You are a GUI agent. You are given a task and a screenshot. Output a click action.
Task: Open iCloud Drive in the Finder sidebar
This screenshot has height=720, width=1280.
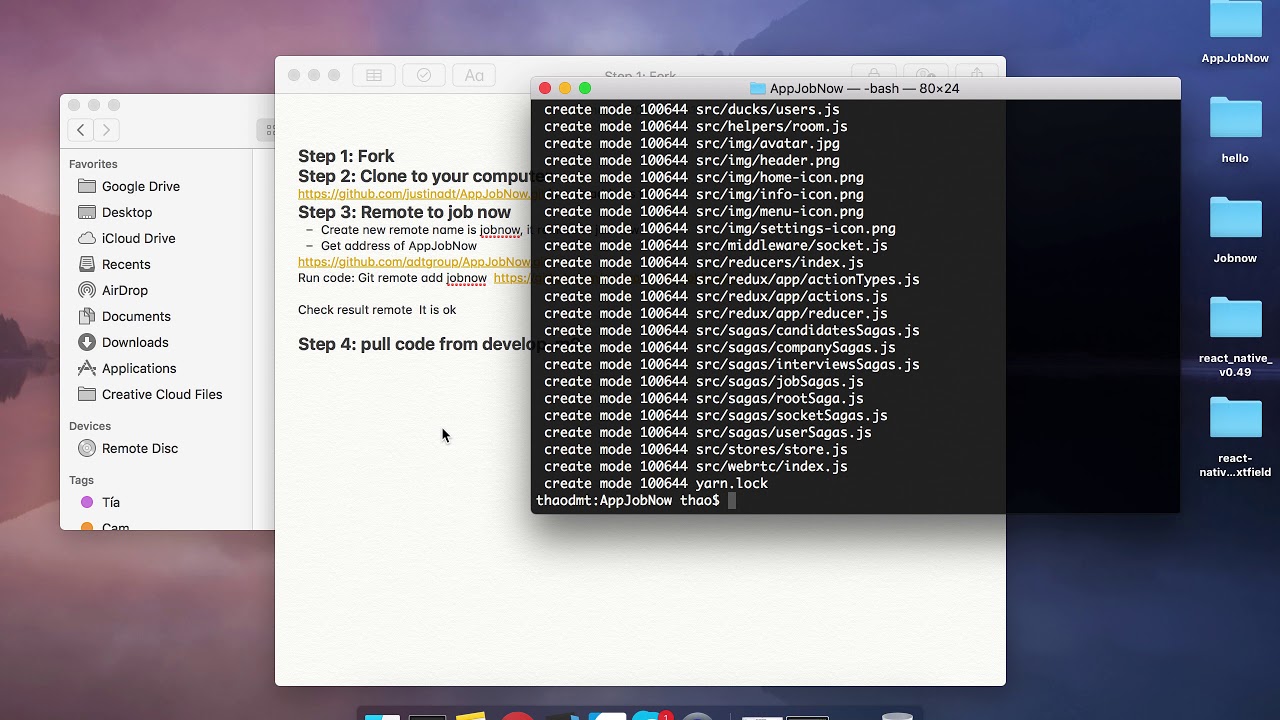tap(138, 238)
